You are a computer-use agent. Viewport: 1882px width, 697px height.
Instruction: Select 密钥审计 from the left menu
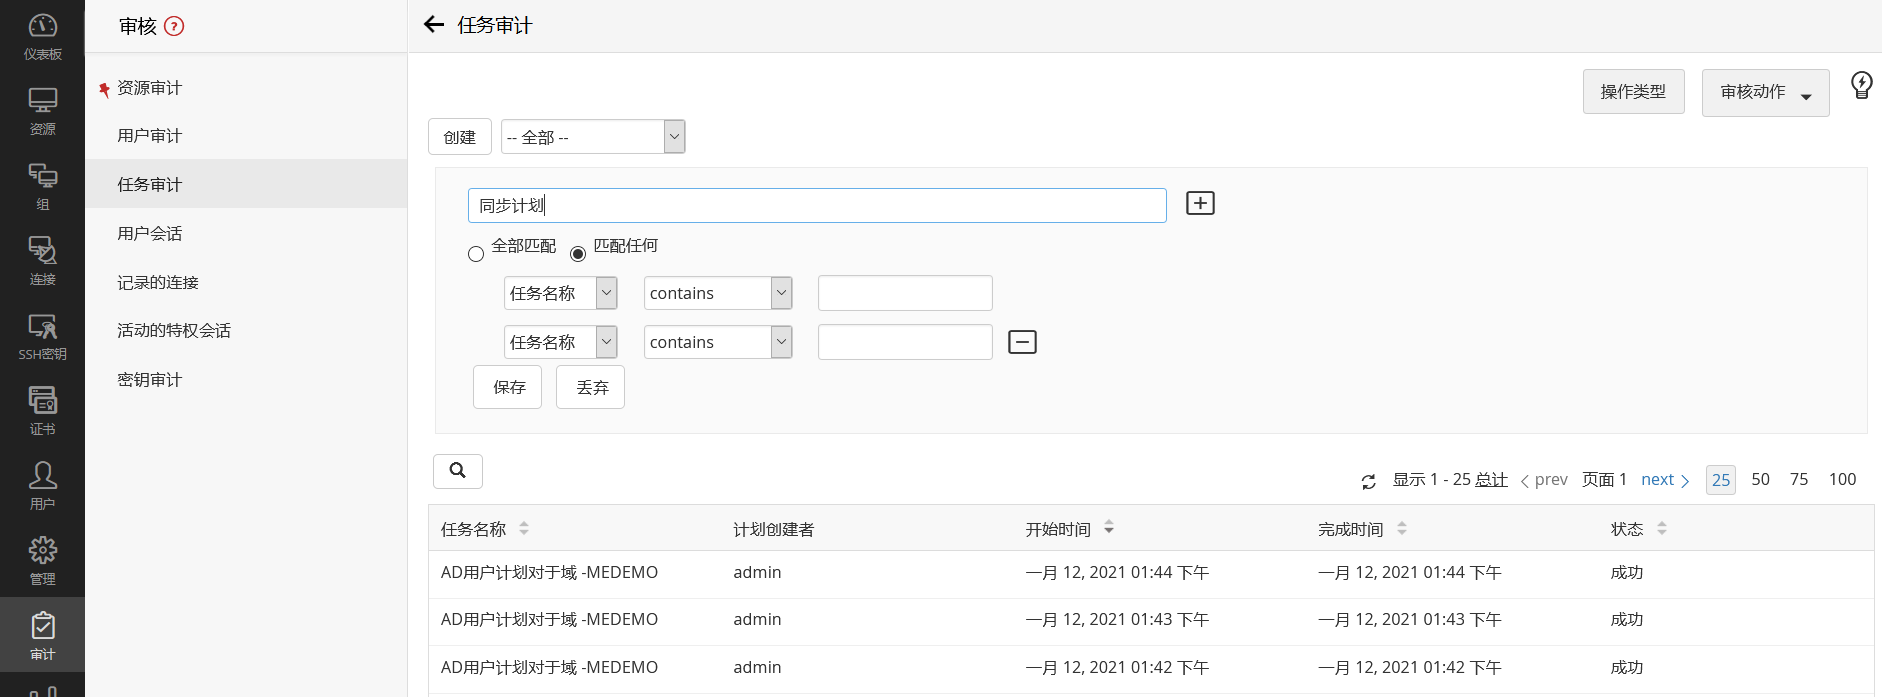point(149,380)
